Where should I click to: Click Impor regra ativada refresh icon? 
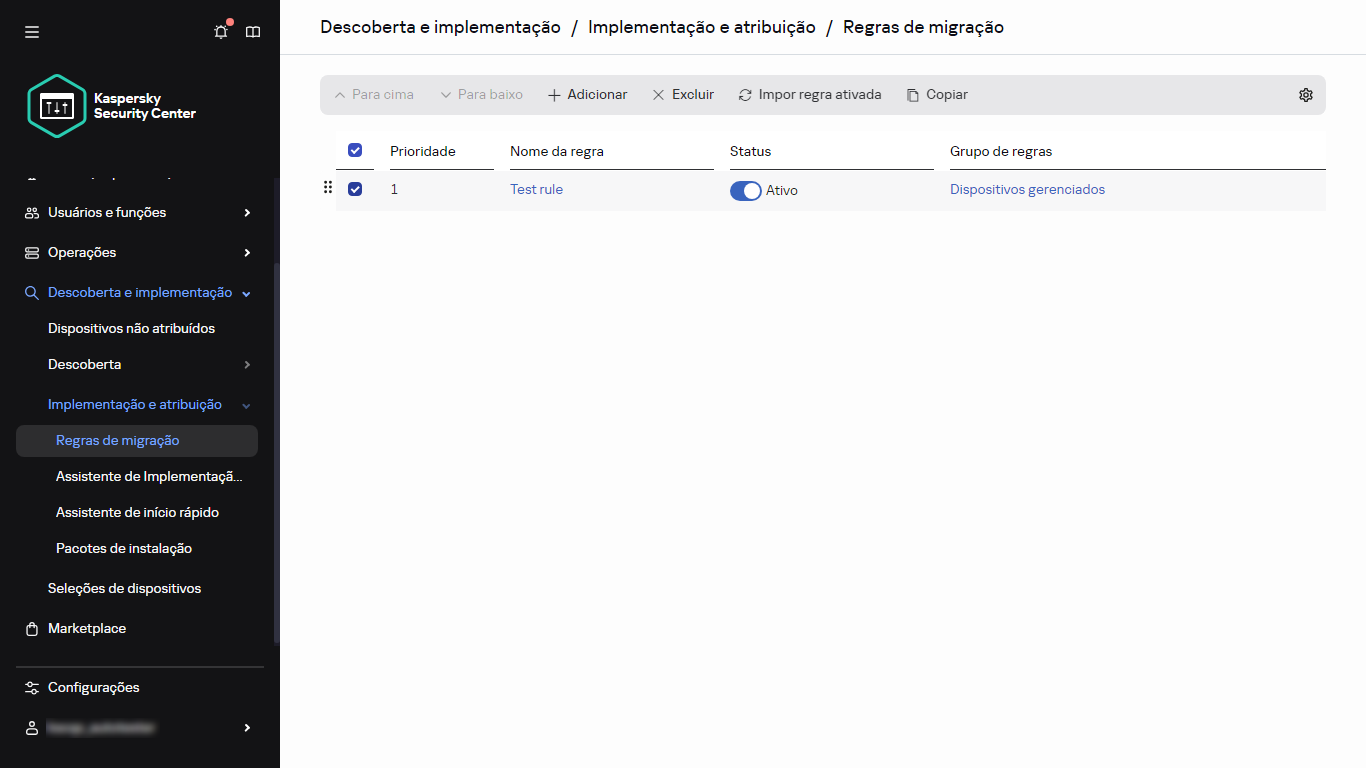[745, 95]
